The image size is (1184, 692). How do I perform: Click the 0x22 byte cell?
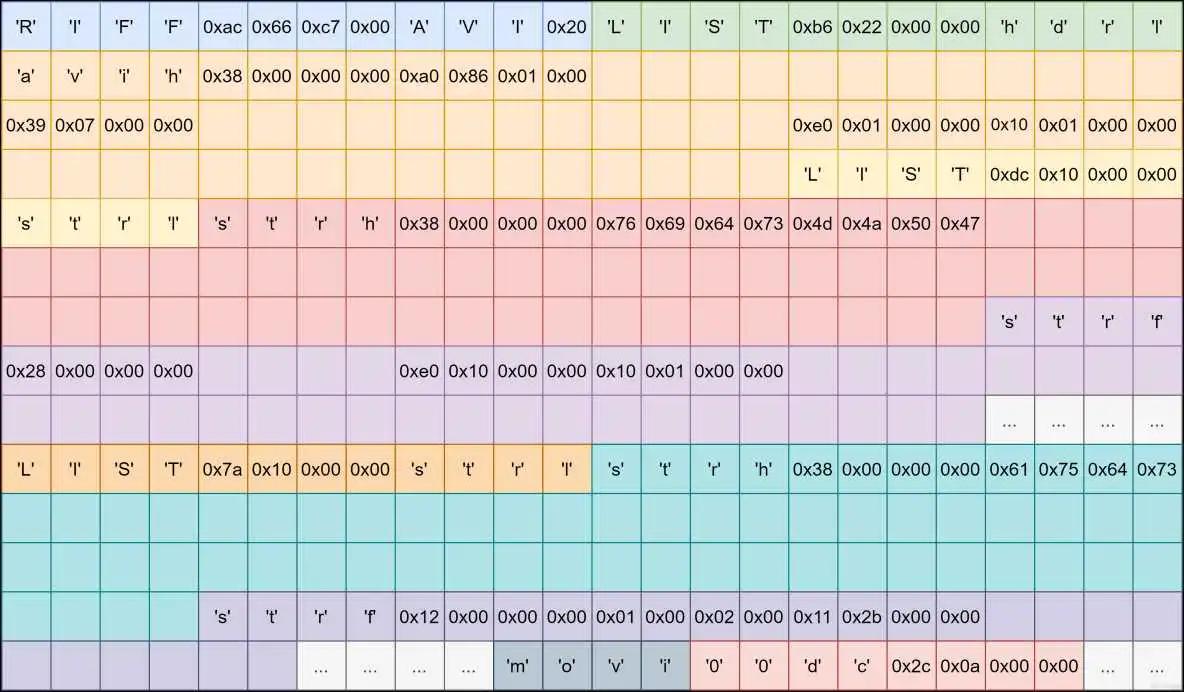click(x=862, y=27)
